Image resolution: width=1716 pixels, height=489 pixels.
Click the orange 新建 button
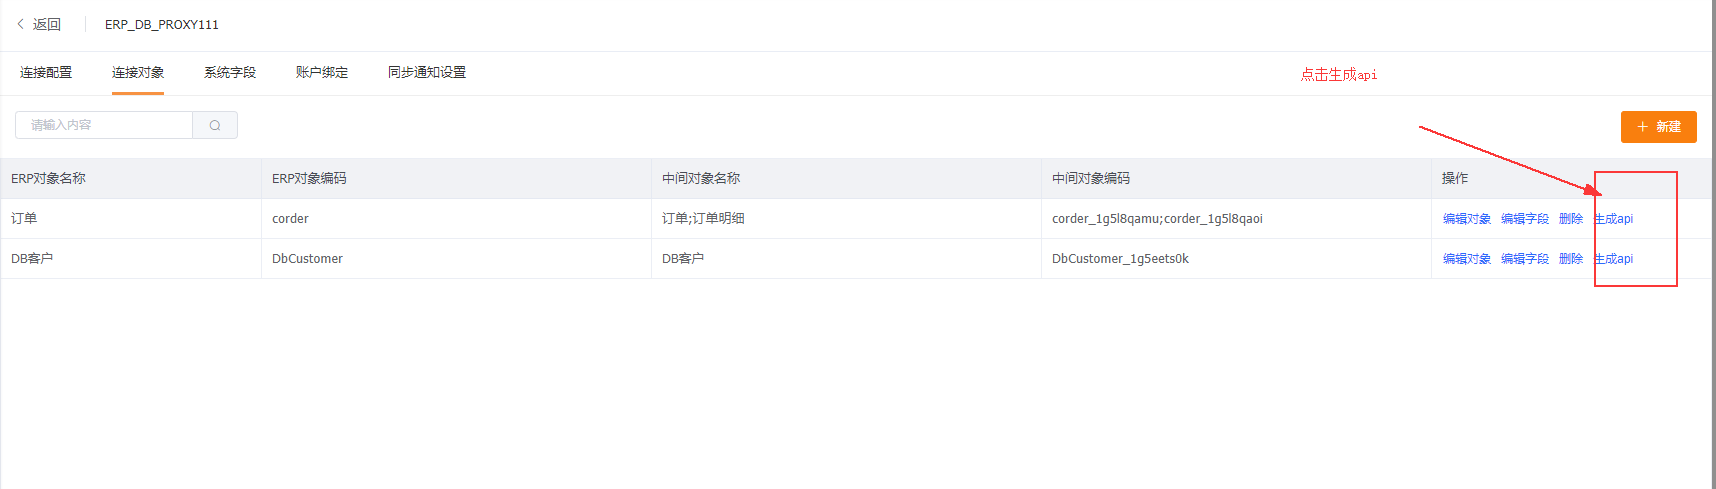coord(1659,127)
